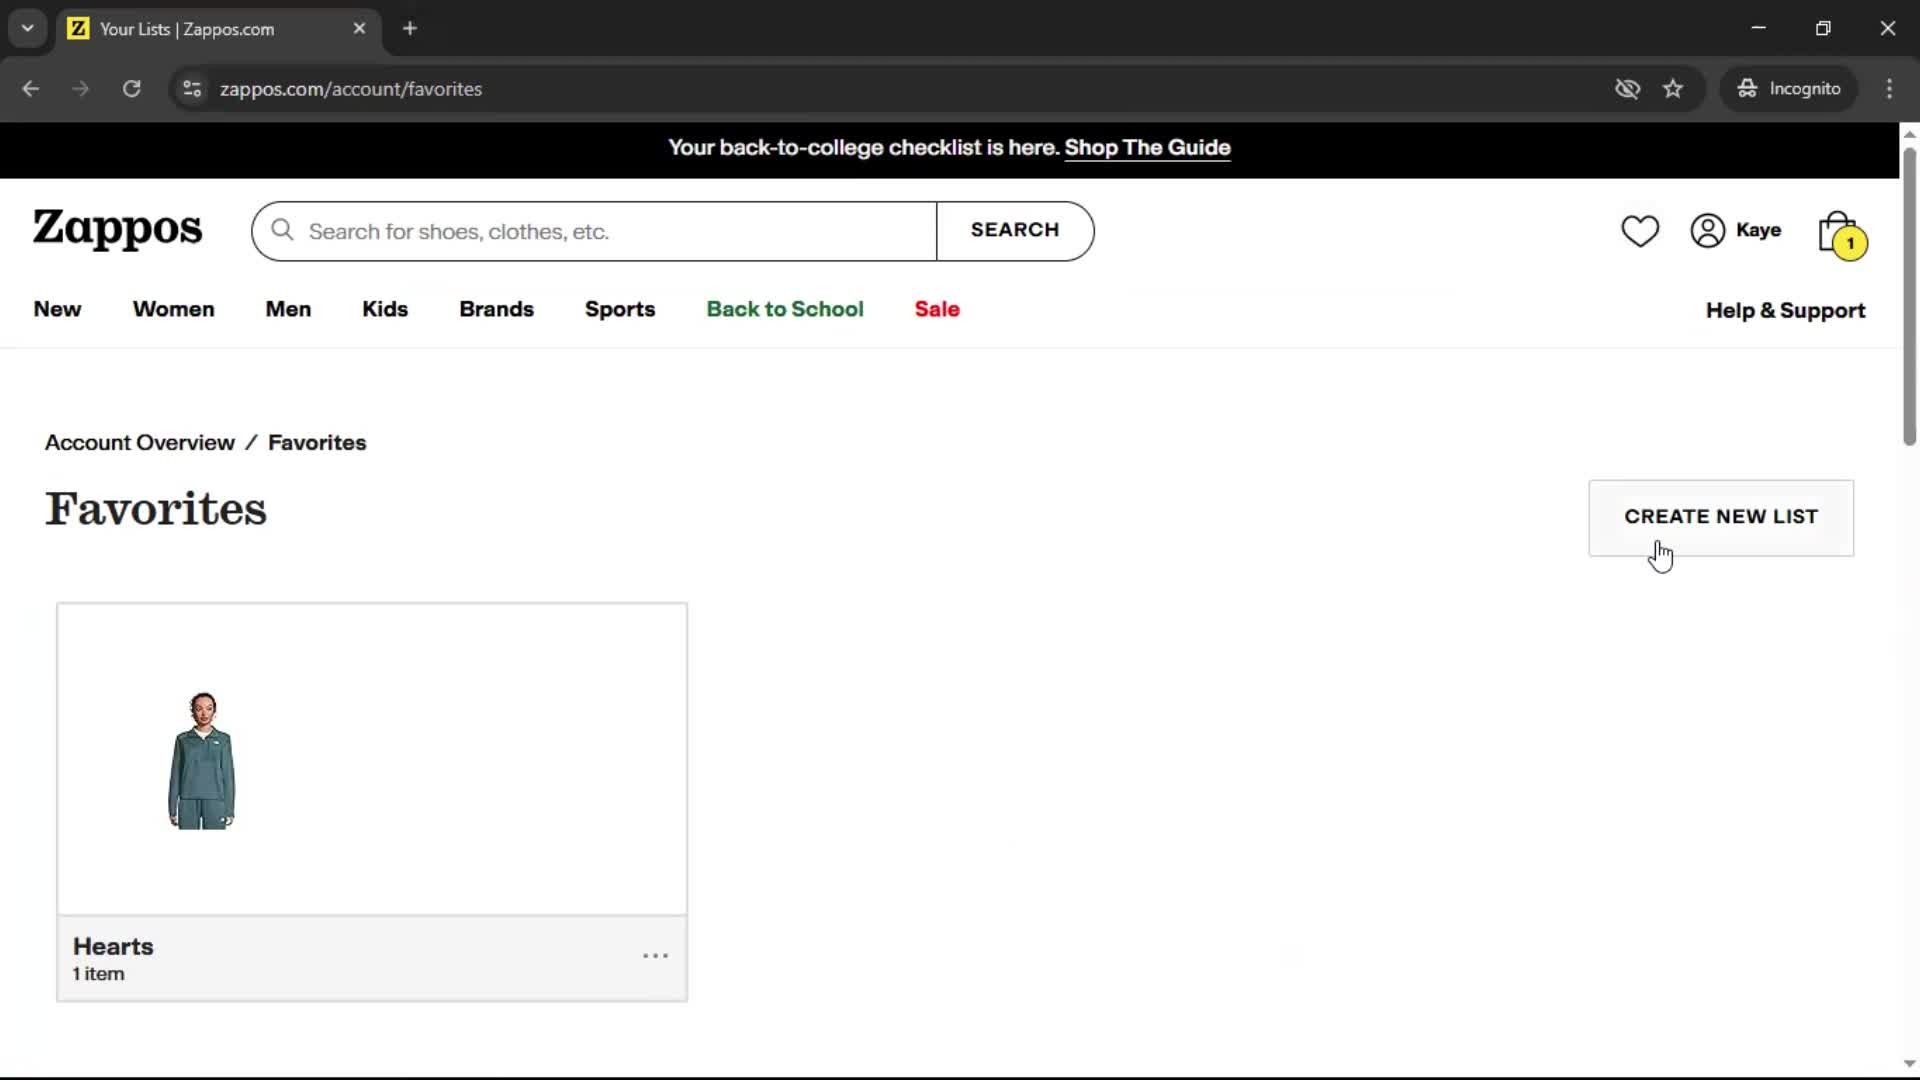
Task: Open the Women menu
Action: point(173,310)
